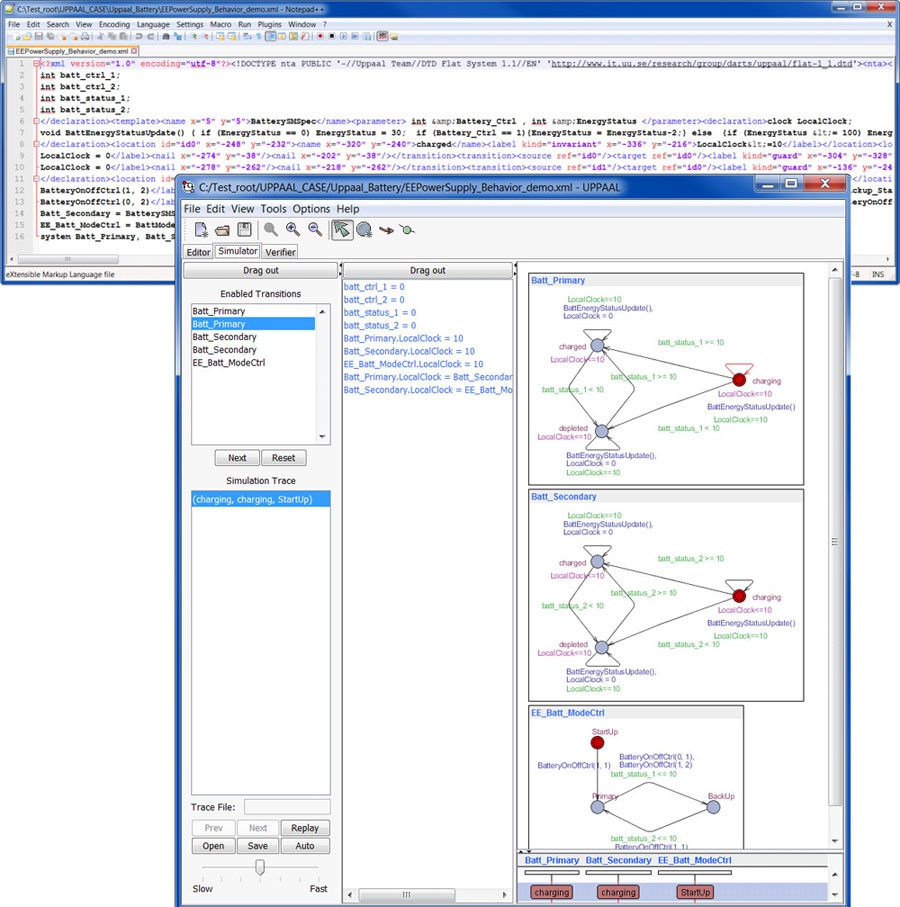Click Next button under Enabled Transitions

pos(237,458)
